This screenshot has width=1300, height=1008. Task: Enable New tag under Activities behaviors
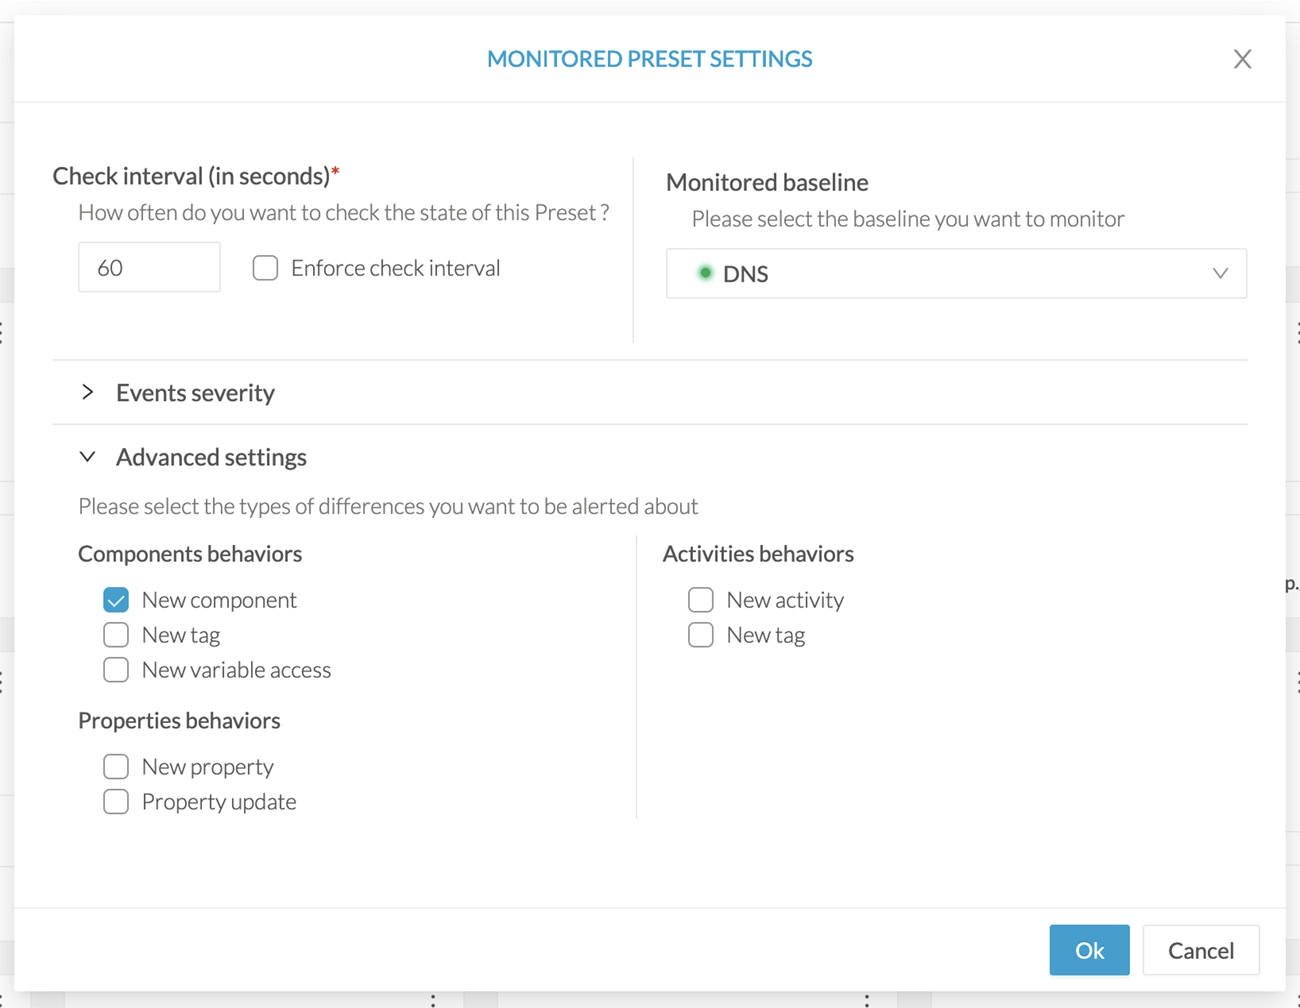(700, 634)
